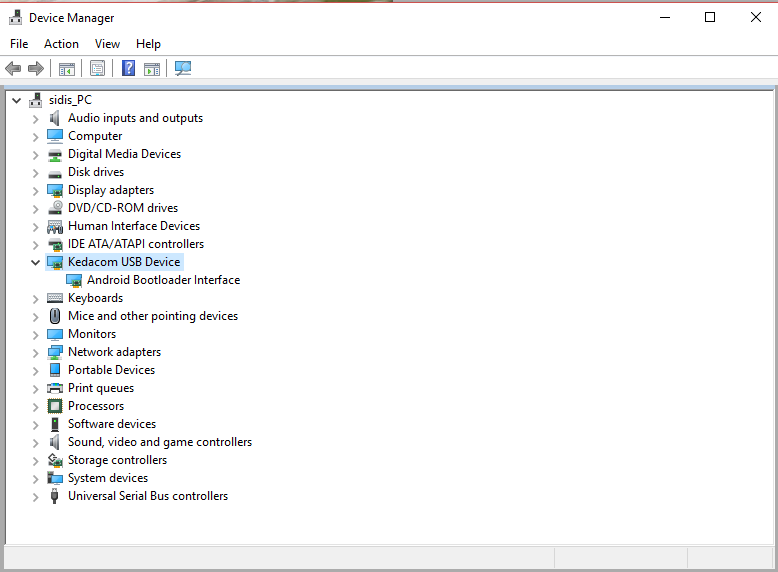This screenshot has width=778, height=572.
Task: Collapse the Kedacom USB Device node
Action: 36,262
